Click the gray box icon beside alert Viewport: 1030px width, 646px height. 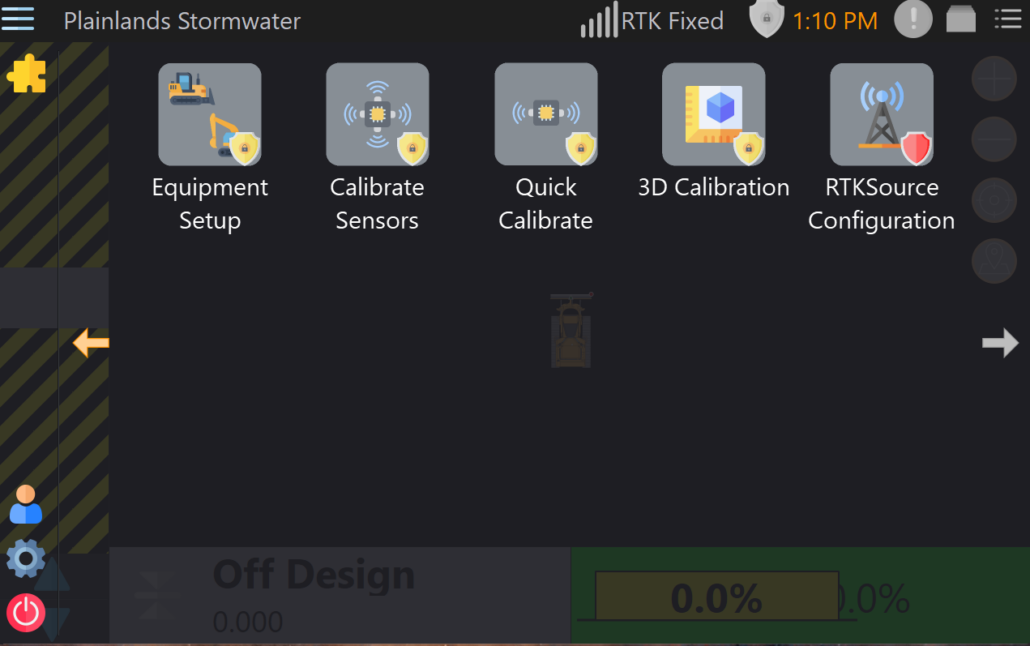pos(961,19)
